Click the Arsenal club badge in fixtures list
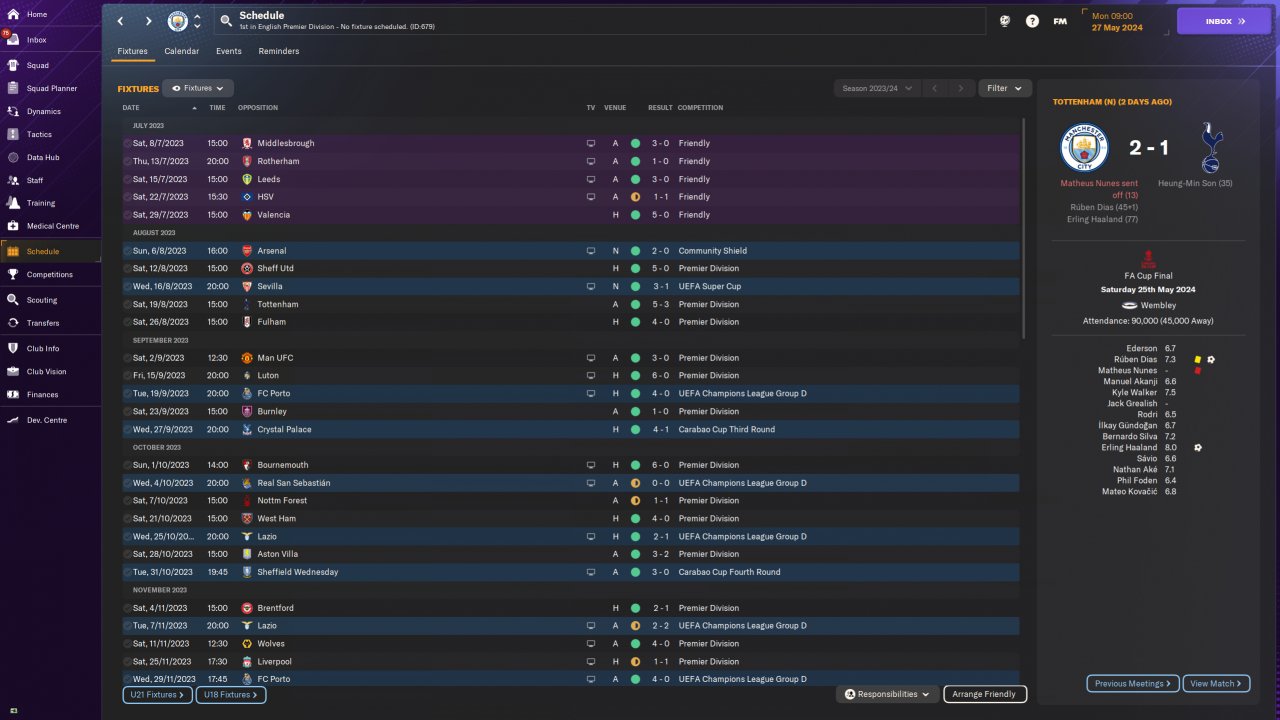This screenshot has height=720, width=1280. click(x=247, y=251)
